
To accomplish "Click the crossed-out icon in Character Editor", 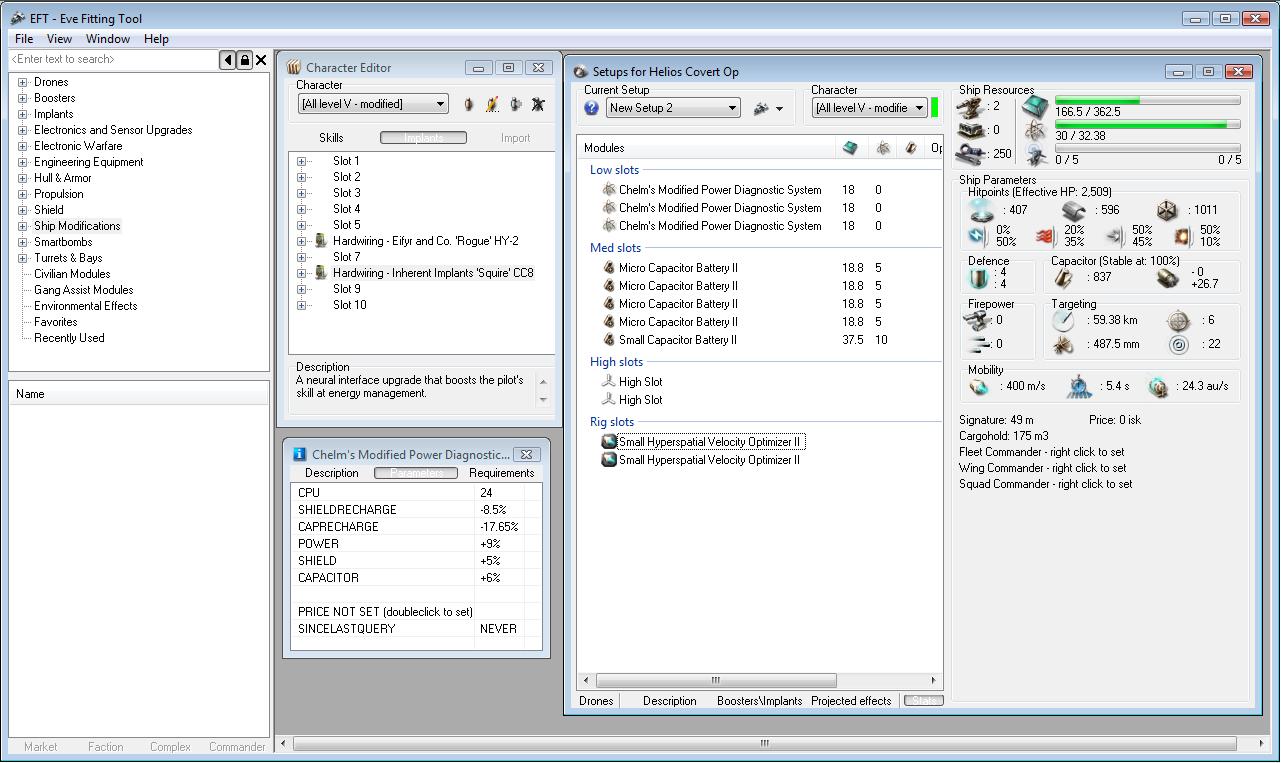I will (538, 104).
